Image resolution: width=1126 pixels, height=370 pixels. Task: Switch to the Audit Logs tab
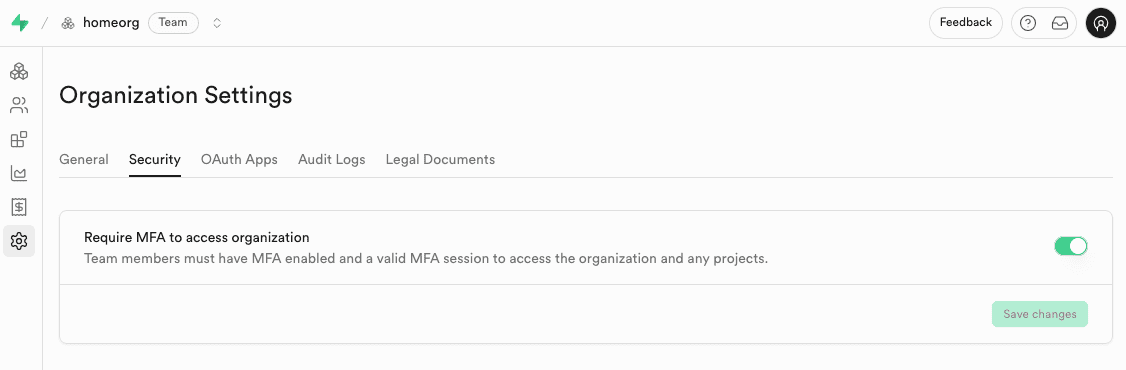332,159
